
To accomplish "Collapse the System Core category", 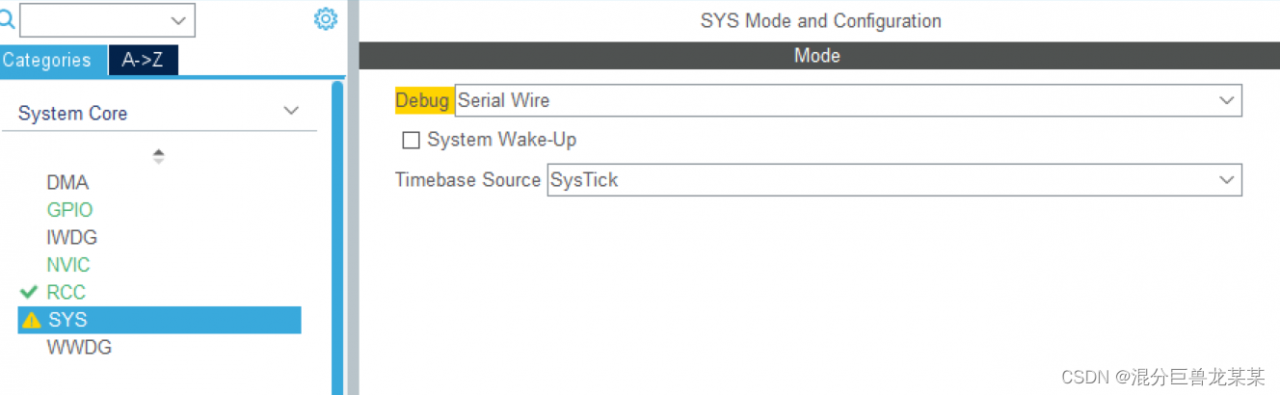I will (291, 111).
